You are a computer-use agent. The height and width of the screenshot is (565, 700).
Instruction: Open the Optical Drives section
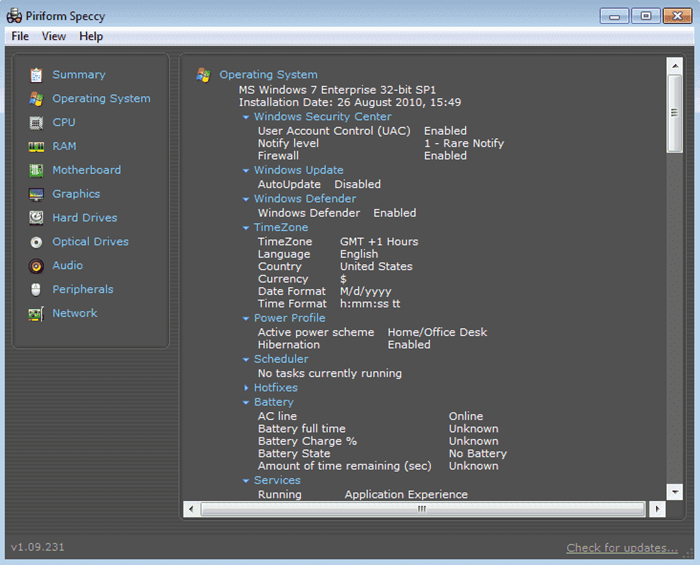91,241
